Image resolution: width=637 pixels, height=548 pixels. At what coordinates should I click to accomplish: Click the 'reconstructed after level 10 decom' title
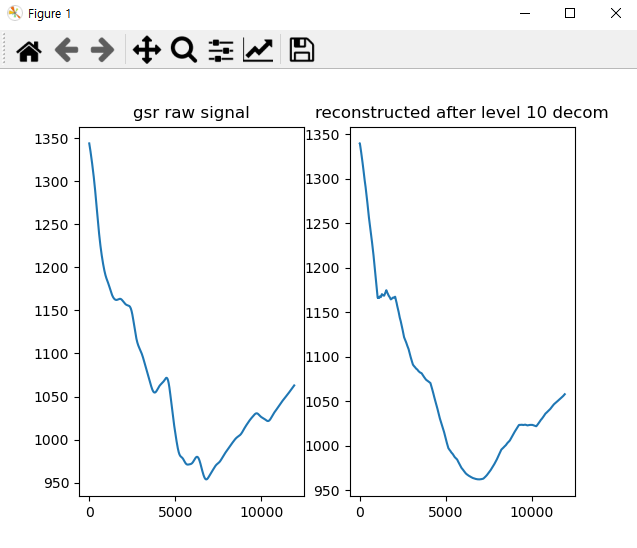(462, 113)
